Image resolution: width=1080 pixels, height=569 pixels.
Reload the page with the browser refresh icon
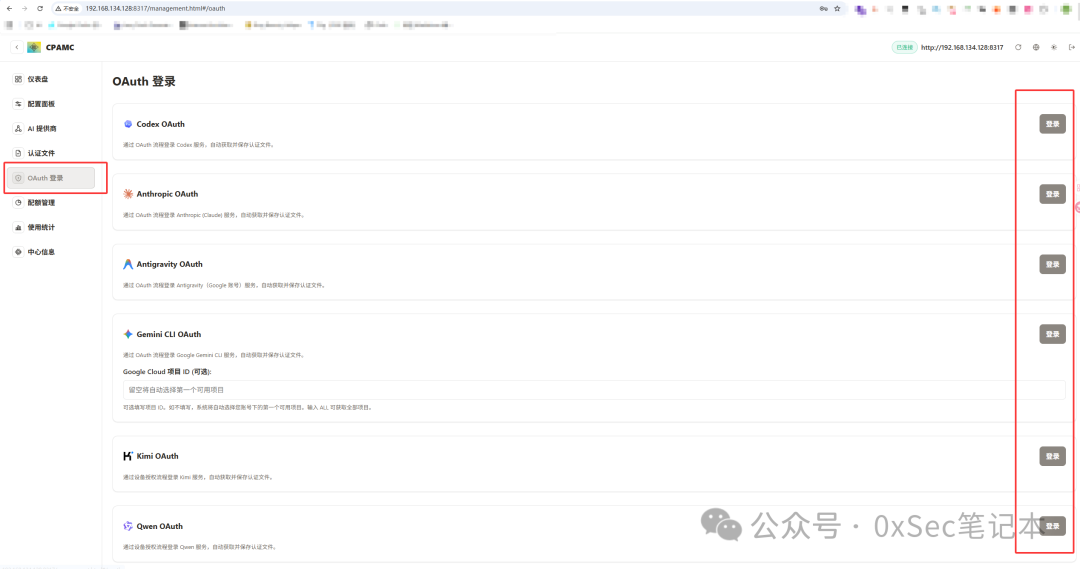click(x=40, y=8)
